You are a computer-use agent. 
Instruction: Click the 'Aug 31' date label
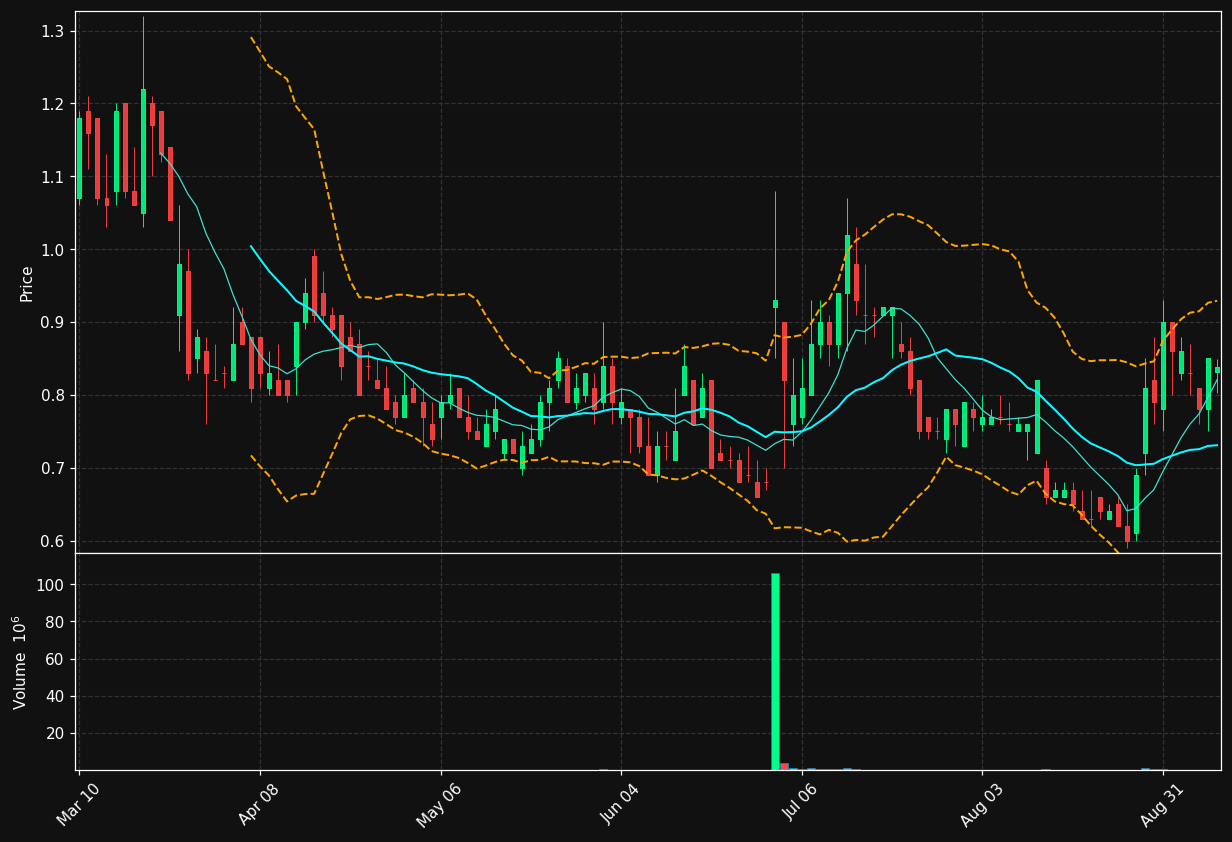(1161, 804)
